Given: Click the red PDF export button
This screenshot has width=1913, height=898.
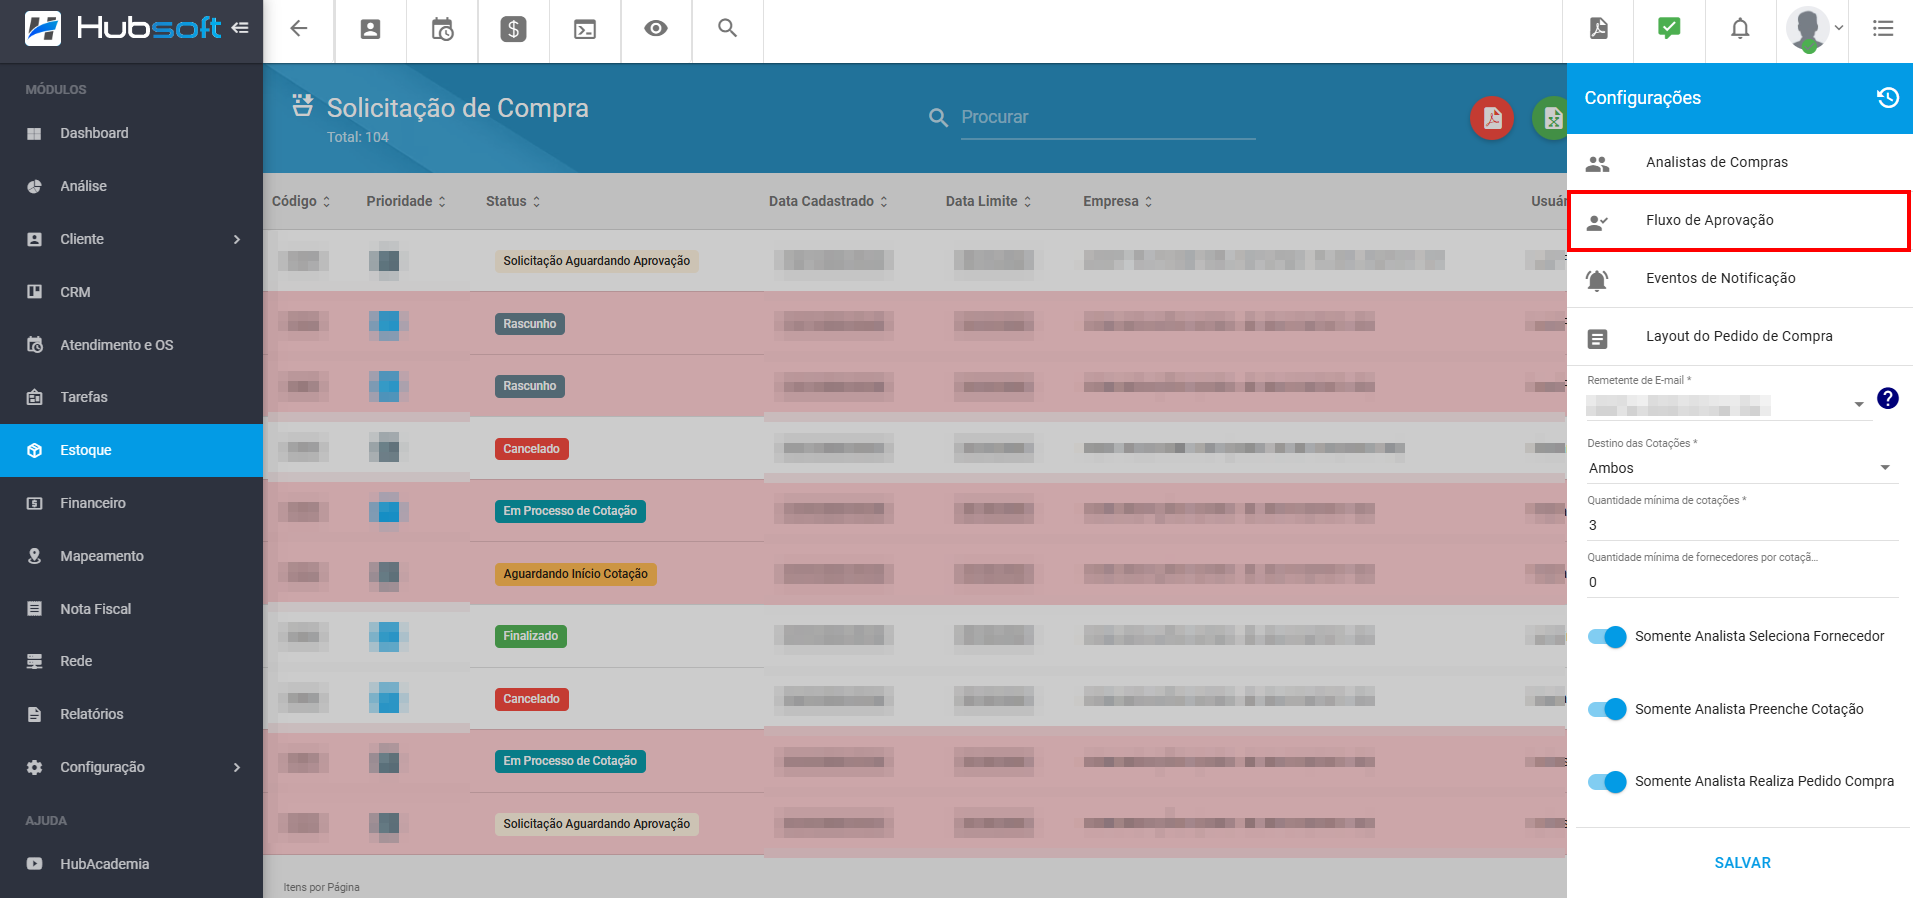Looking at the screenshot, I should click(1492, 118).
